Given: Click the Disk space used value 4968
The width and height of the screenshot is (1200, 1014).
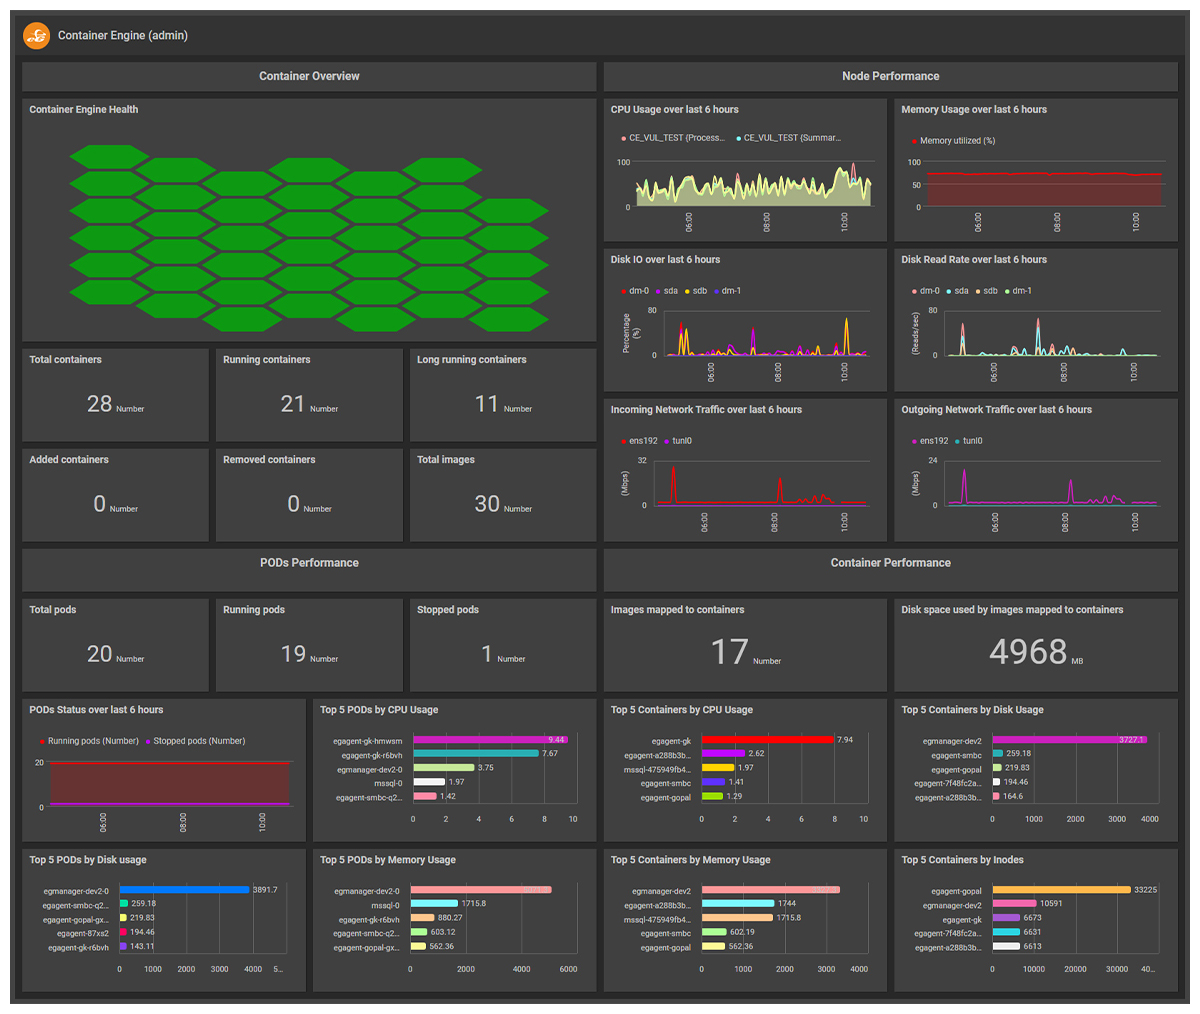Looking at the screenshot, I should tap(1028, 652).
